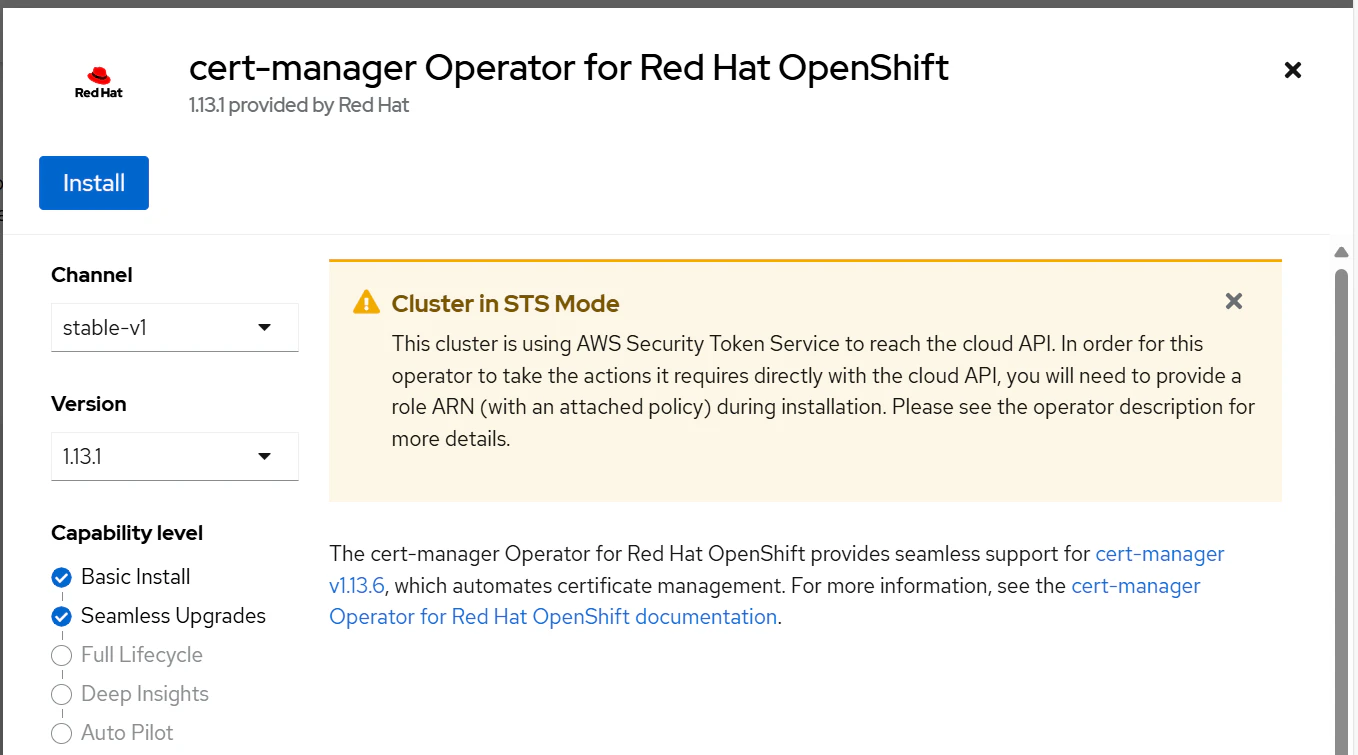Click the 'Cluster in STS Mode' alert title
This screenshot has width=1358, height=755.
click(506, 304)
